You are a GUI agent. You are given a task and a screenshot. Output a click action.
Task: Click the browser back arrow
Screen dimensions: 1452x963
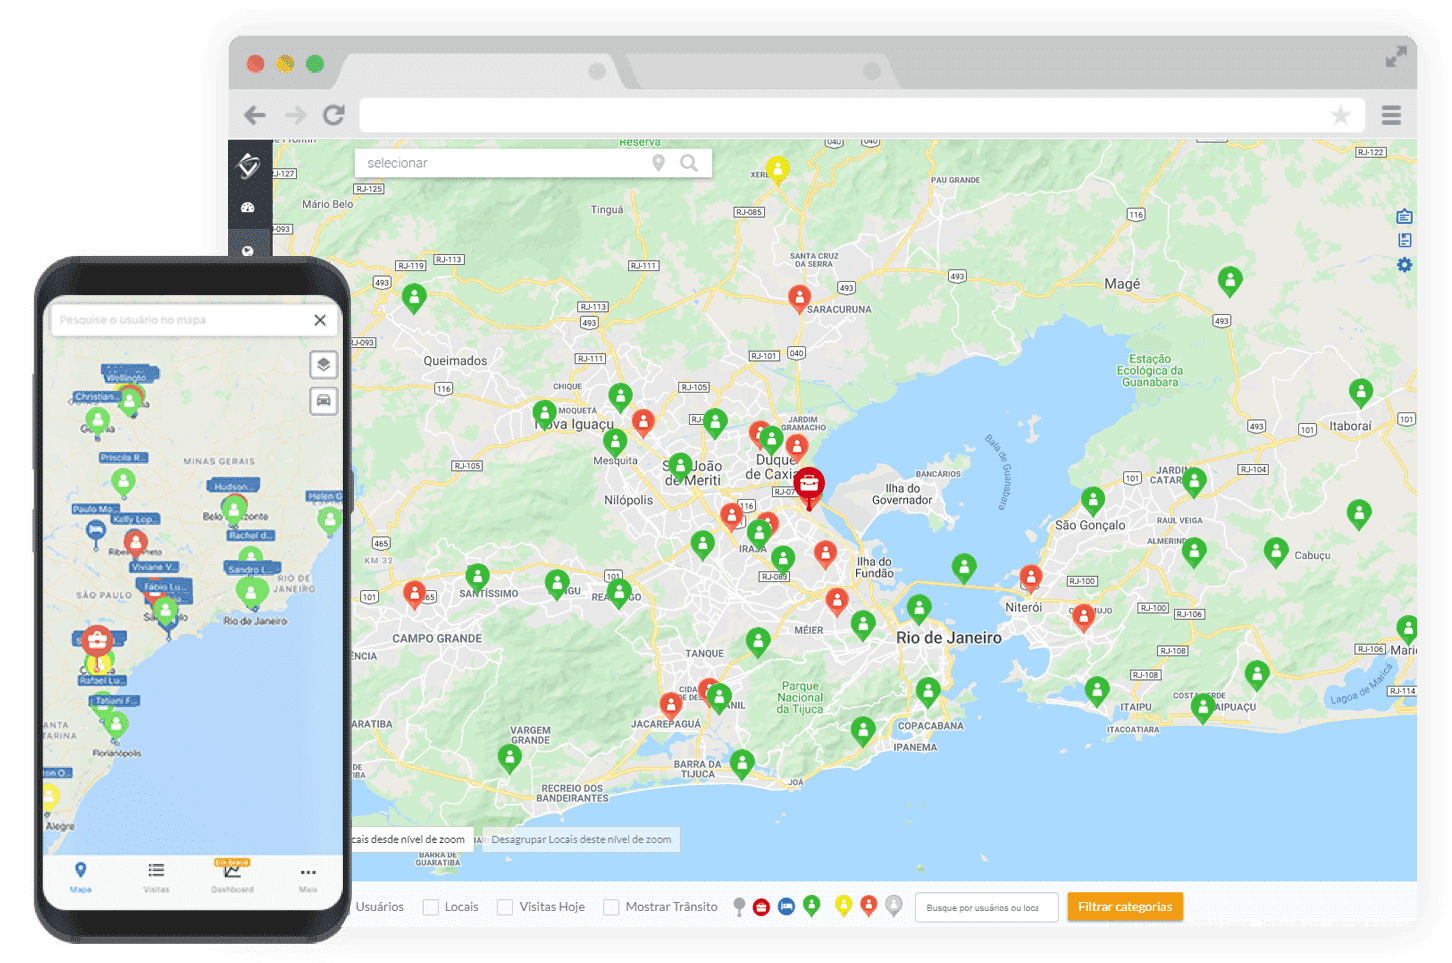click(255, 115)
